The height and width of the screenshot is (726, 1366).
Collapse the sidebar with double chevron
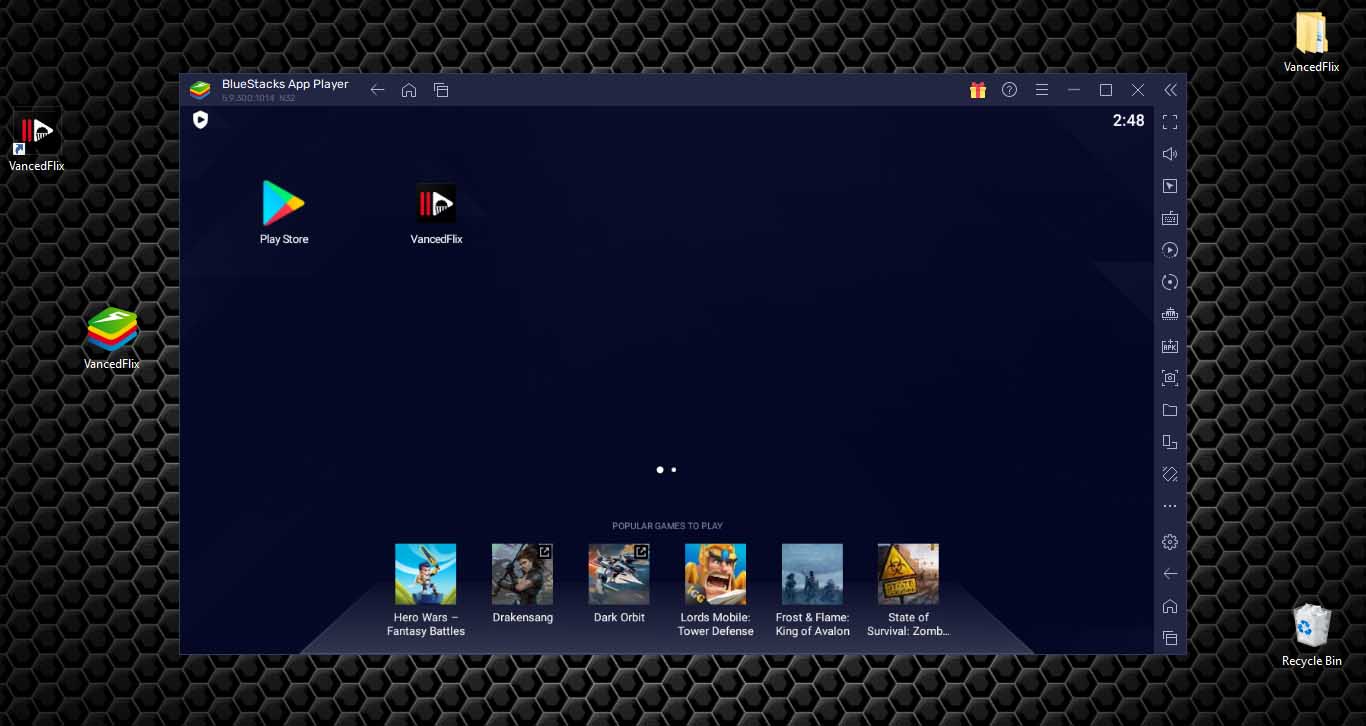point(1170,90)
